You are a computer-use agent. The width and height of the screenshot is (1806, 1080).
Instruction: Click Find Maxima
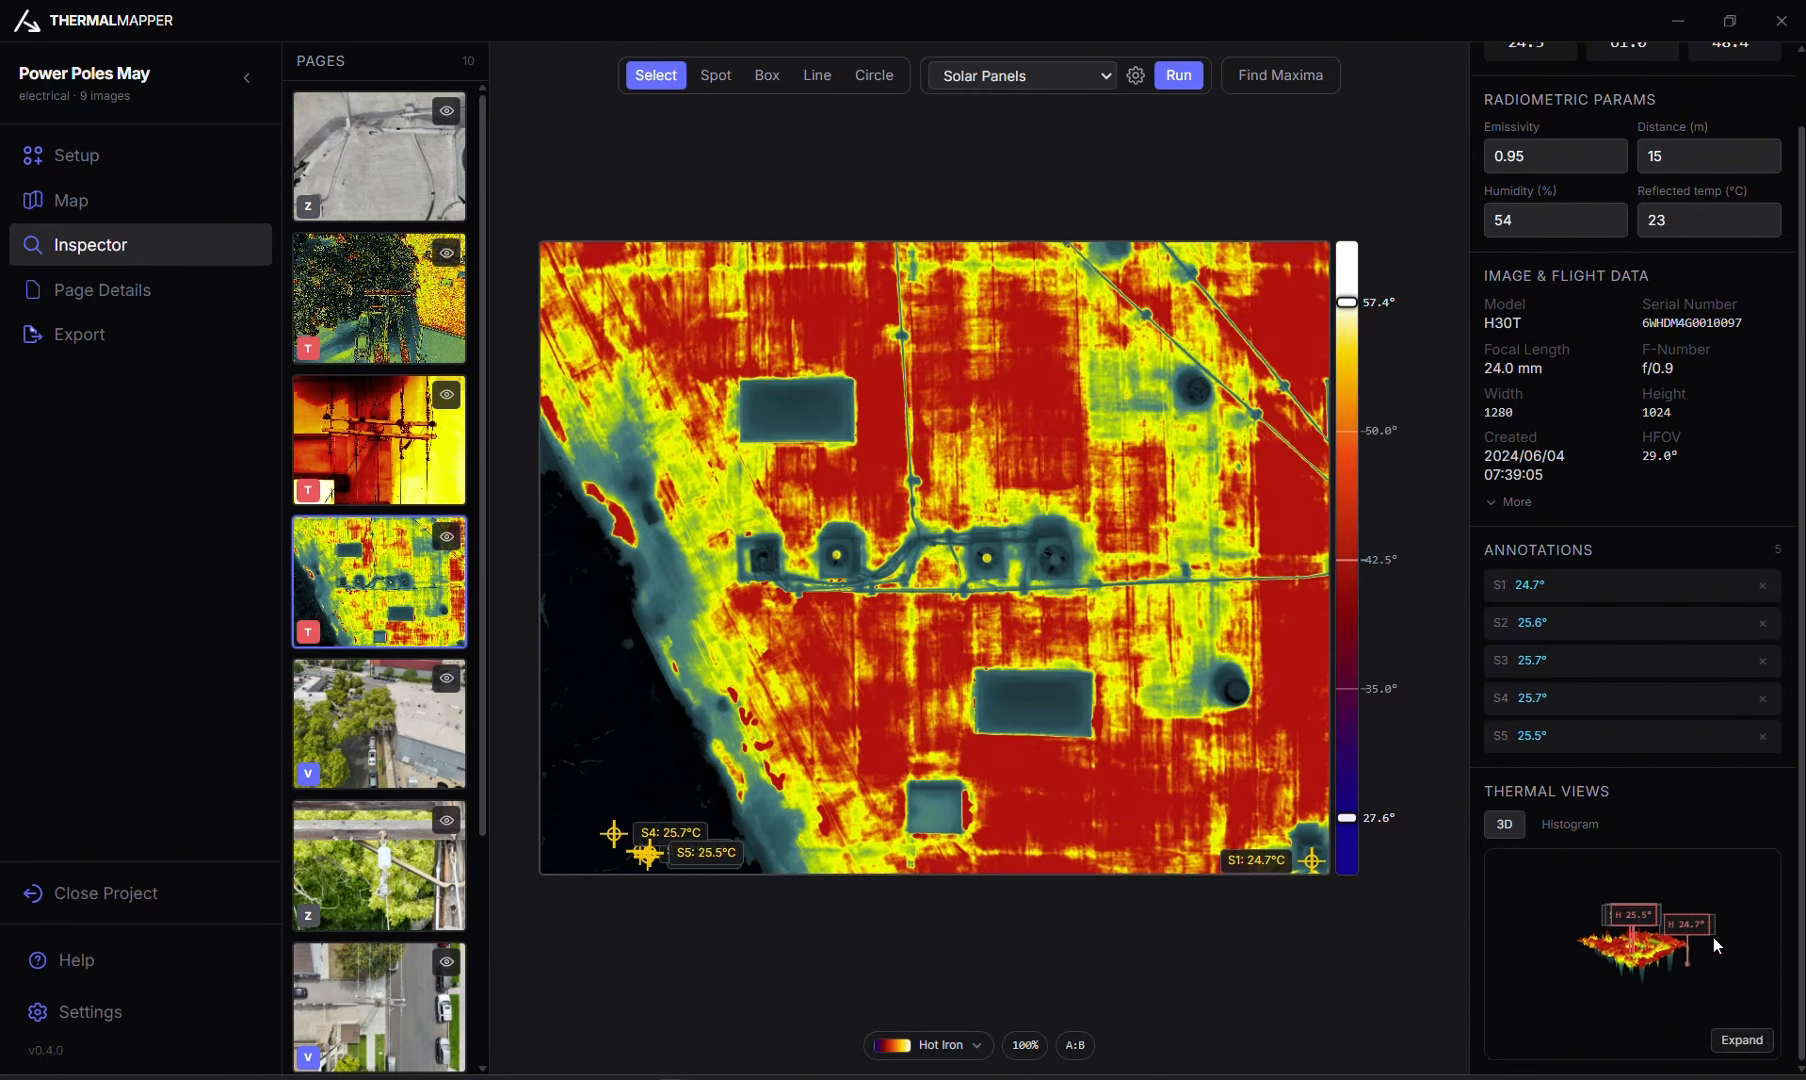point(1281,75)
